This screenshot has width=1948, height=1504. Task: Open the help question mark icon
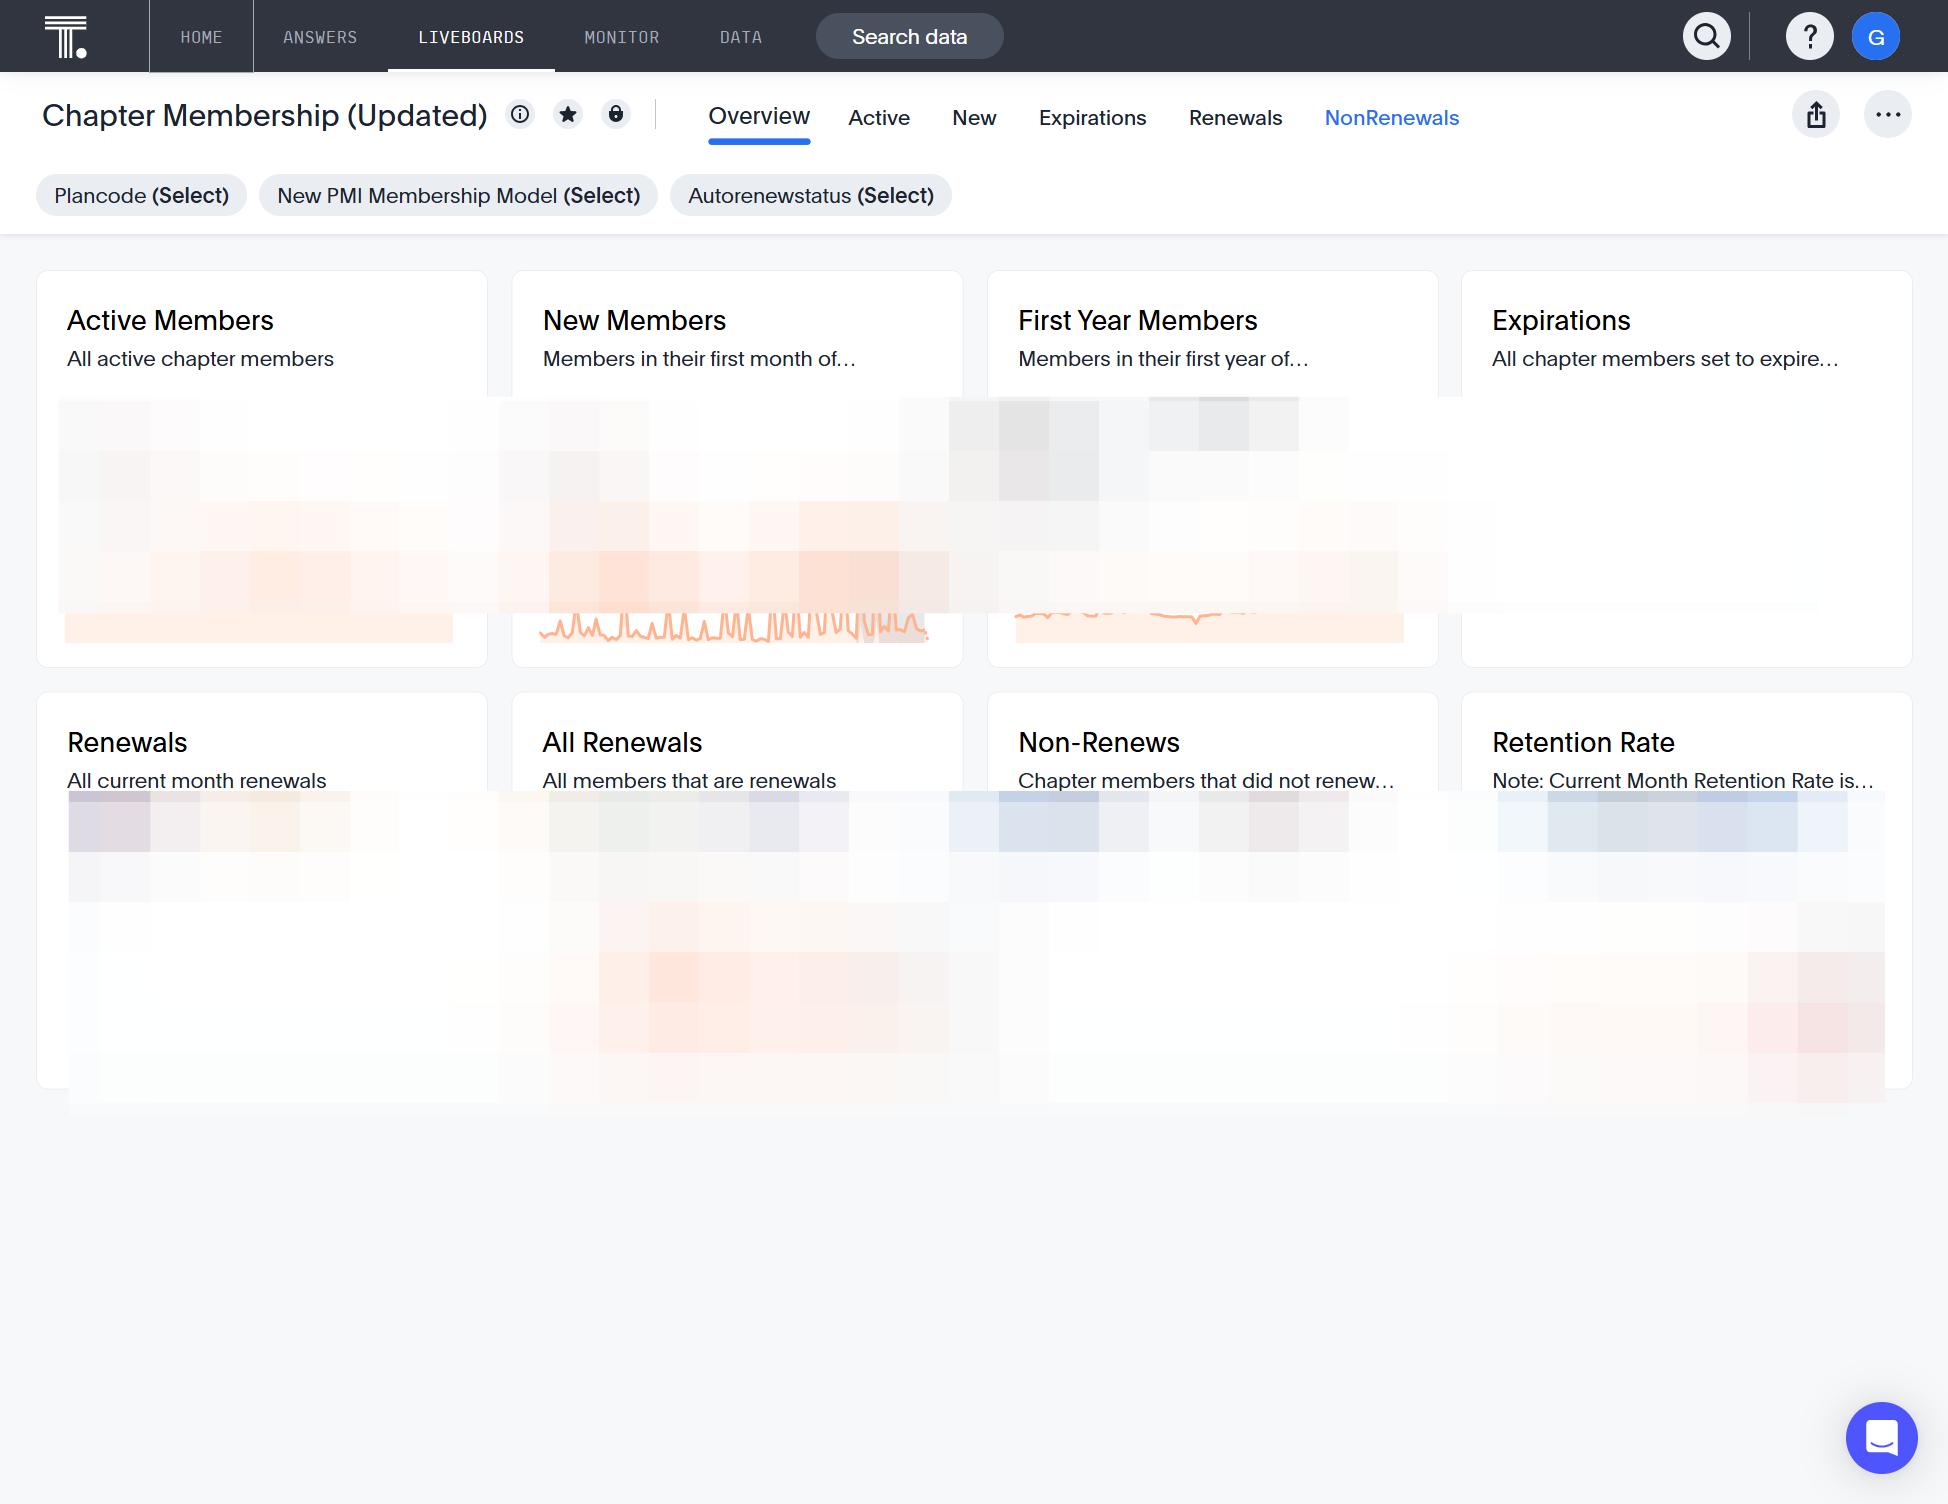pos(1810,37)
